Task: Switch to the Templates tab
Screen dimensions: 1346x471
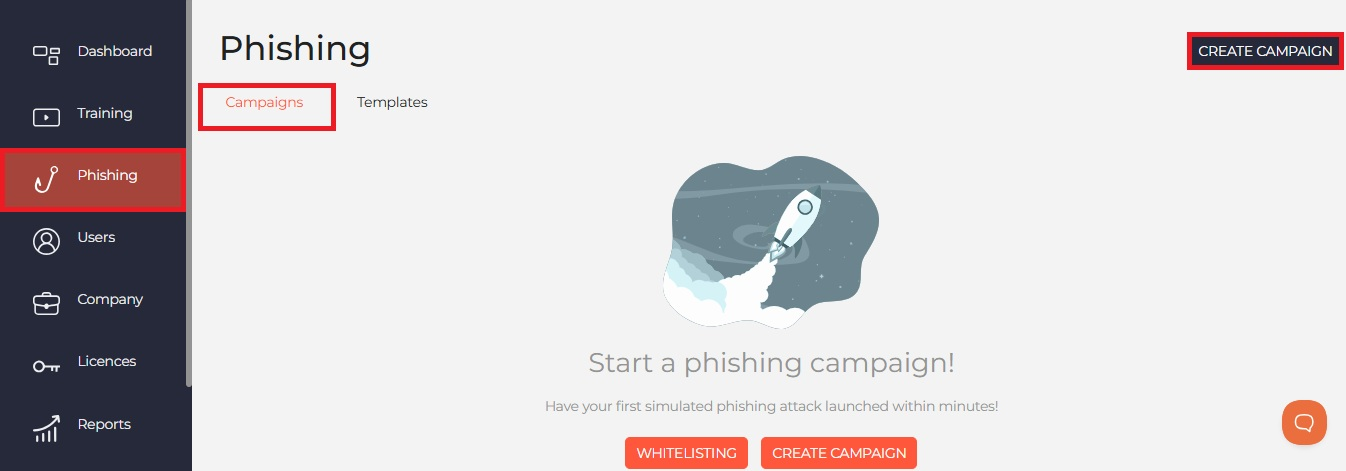Action: pos(392,102)
